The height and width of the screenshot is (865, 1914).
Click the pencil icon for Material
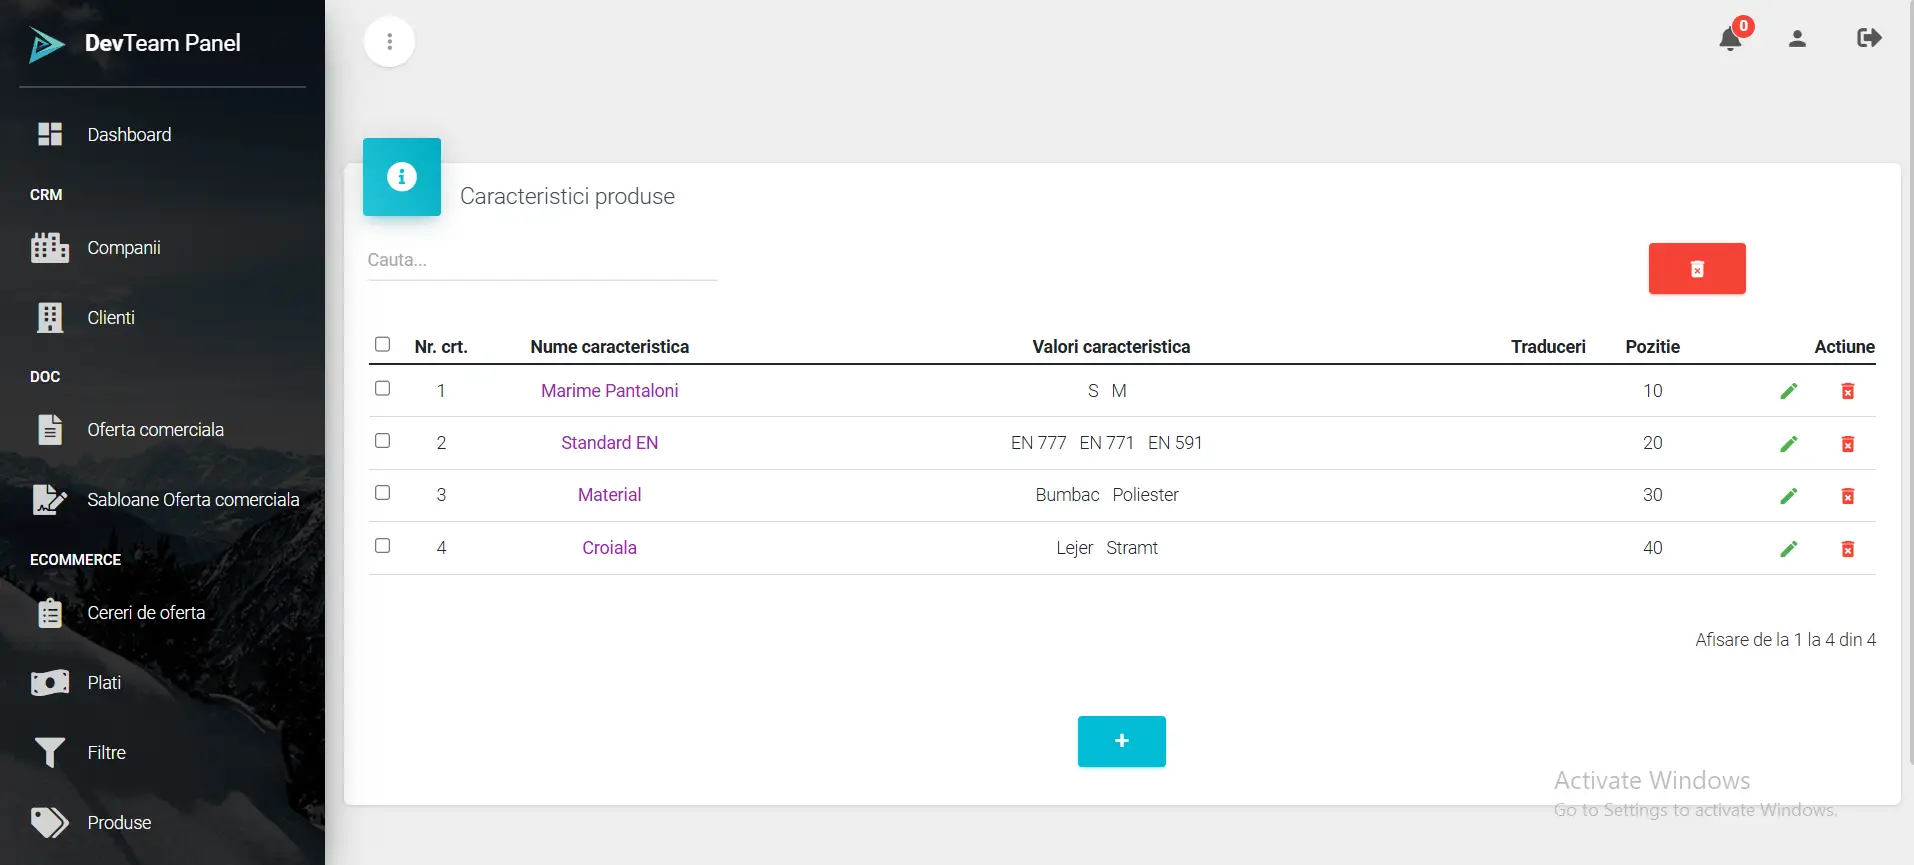1788,496
